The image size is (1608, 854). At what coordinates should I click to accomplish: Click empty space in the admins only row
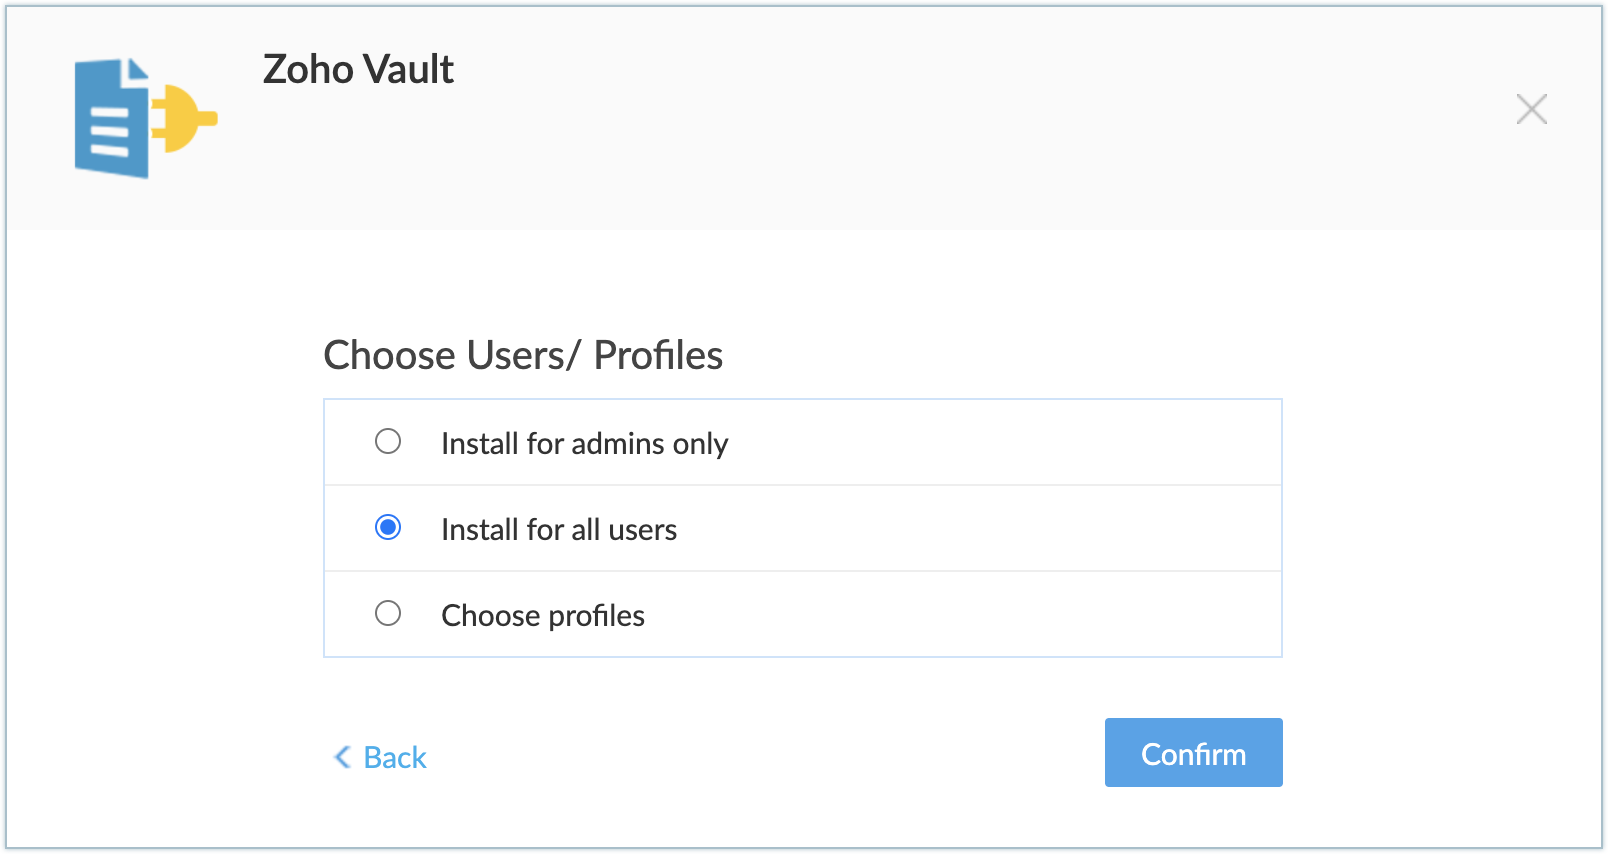pos(1000,443)
